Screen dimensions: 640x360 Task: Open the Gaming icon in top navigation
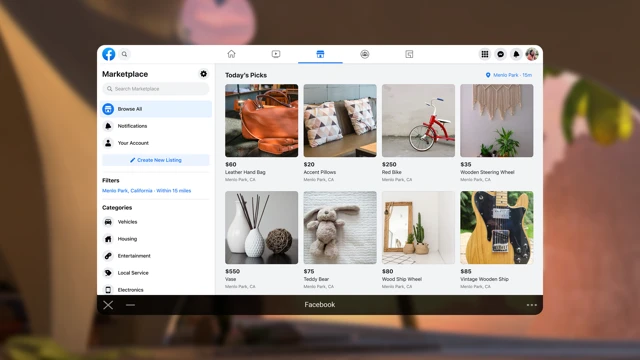click(409, 54)
